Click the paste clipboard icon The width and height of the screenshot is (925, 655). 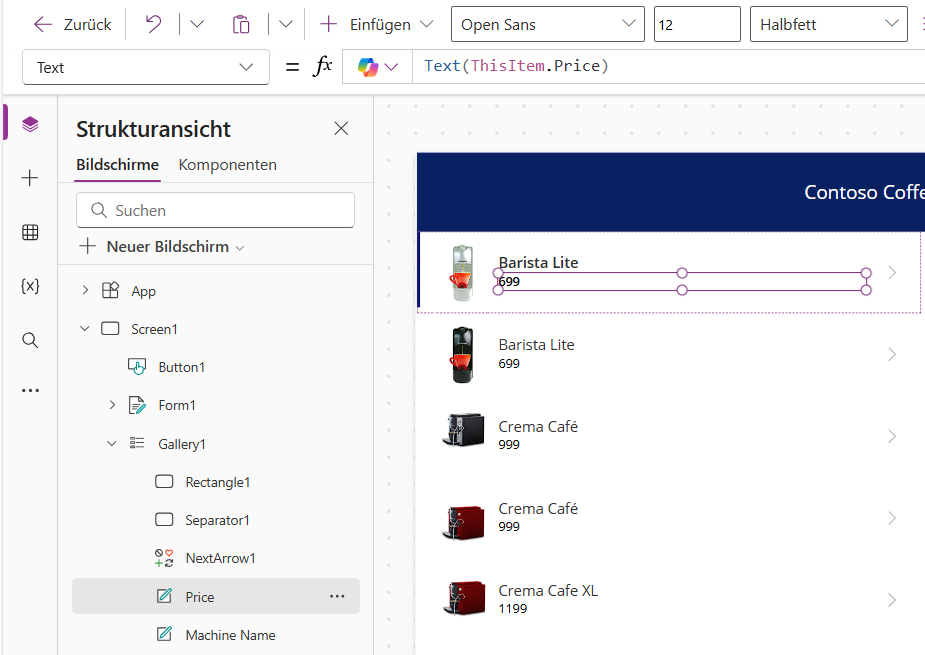241,24
